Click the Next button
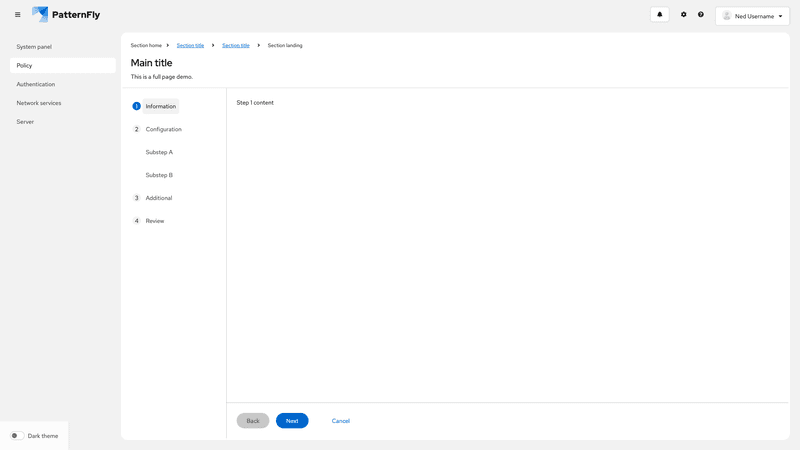This screenshot has height=450, width=800. [292, 421]
